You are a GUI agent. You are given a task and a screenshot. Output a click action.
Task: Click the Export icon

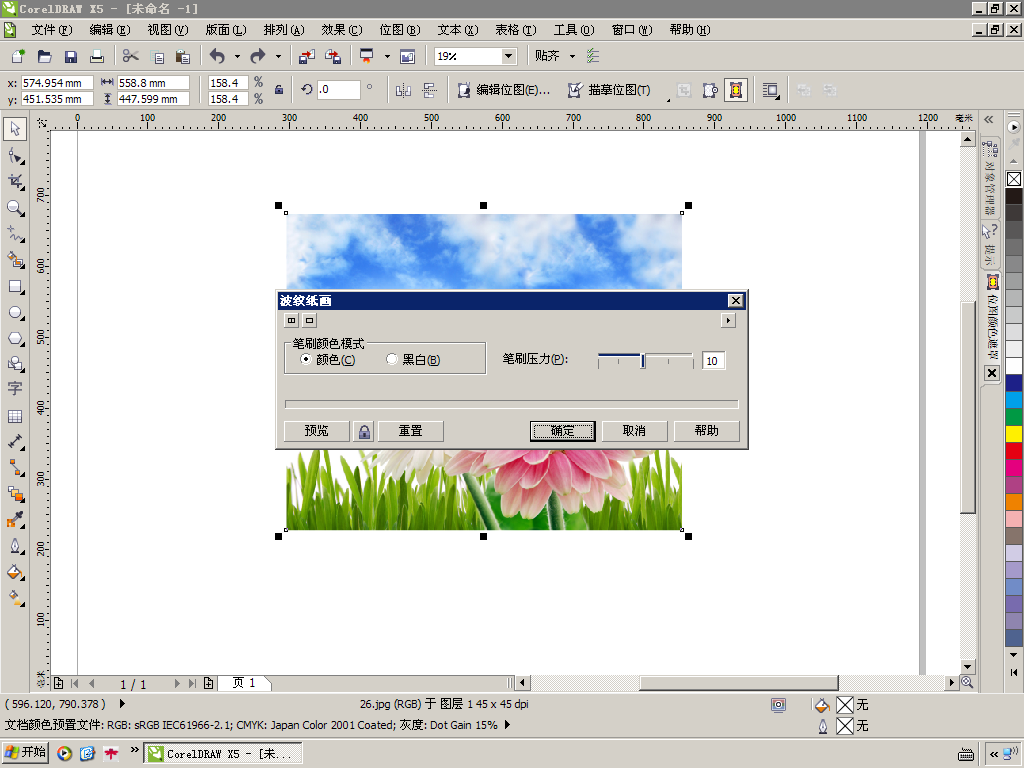click(333, 56)
